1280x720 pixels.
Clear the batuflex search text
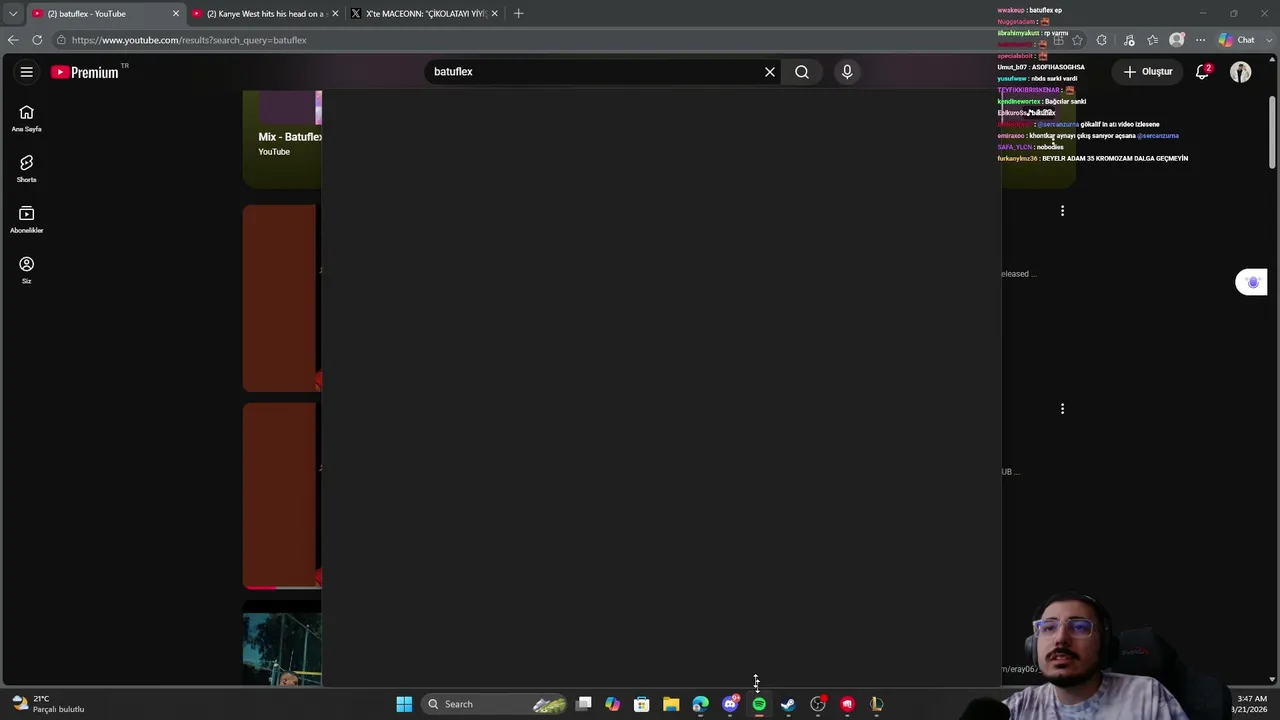pyautogui.click(x=770, y=72)
